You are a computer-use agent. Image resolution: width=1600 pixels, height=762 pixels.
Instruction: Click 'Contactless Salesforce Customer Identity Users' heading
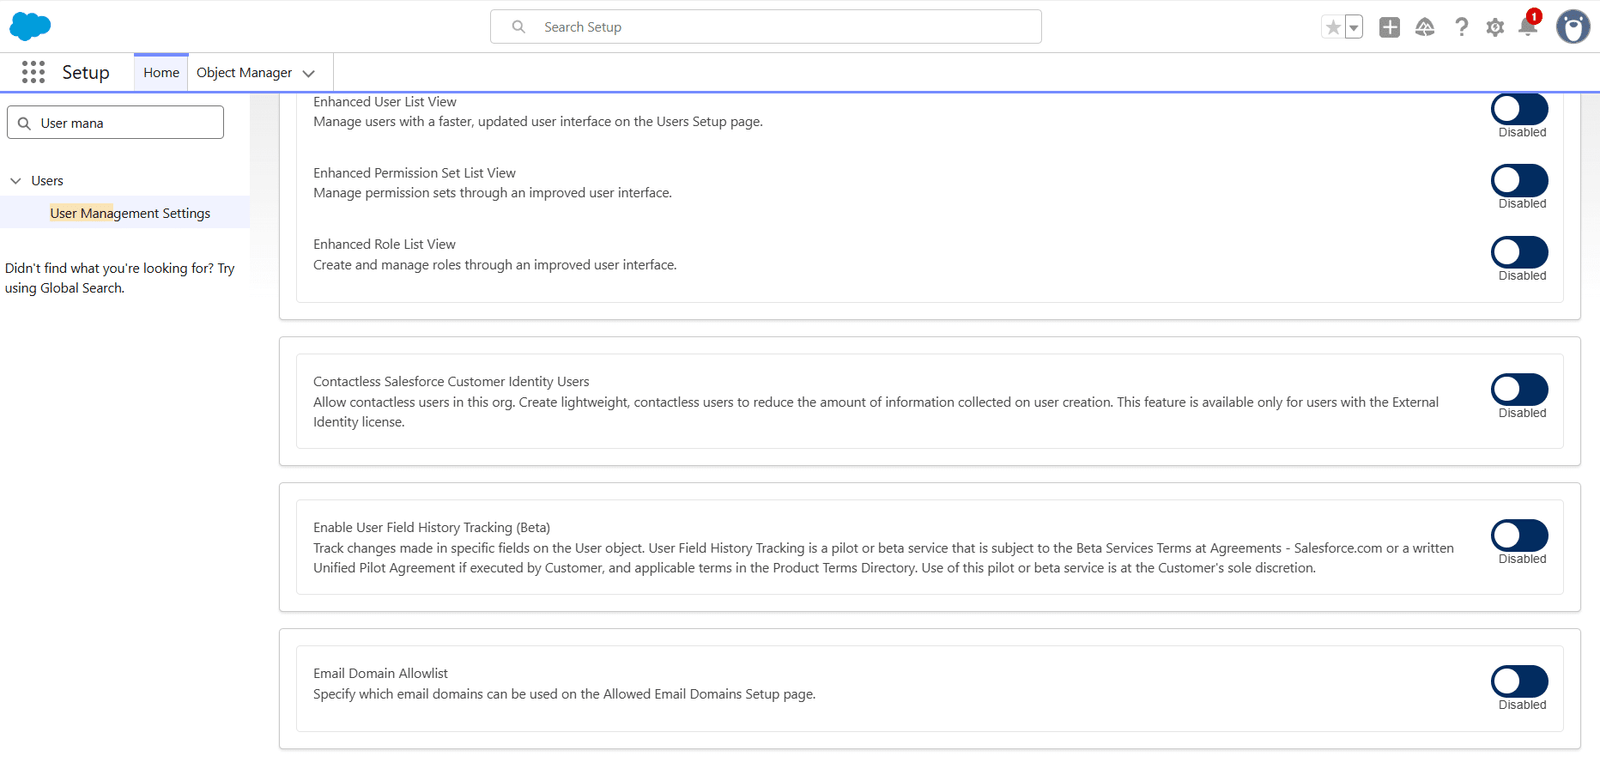tap(451, 381)
